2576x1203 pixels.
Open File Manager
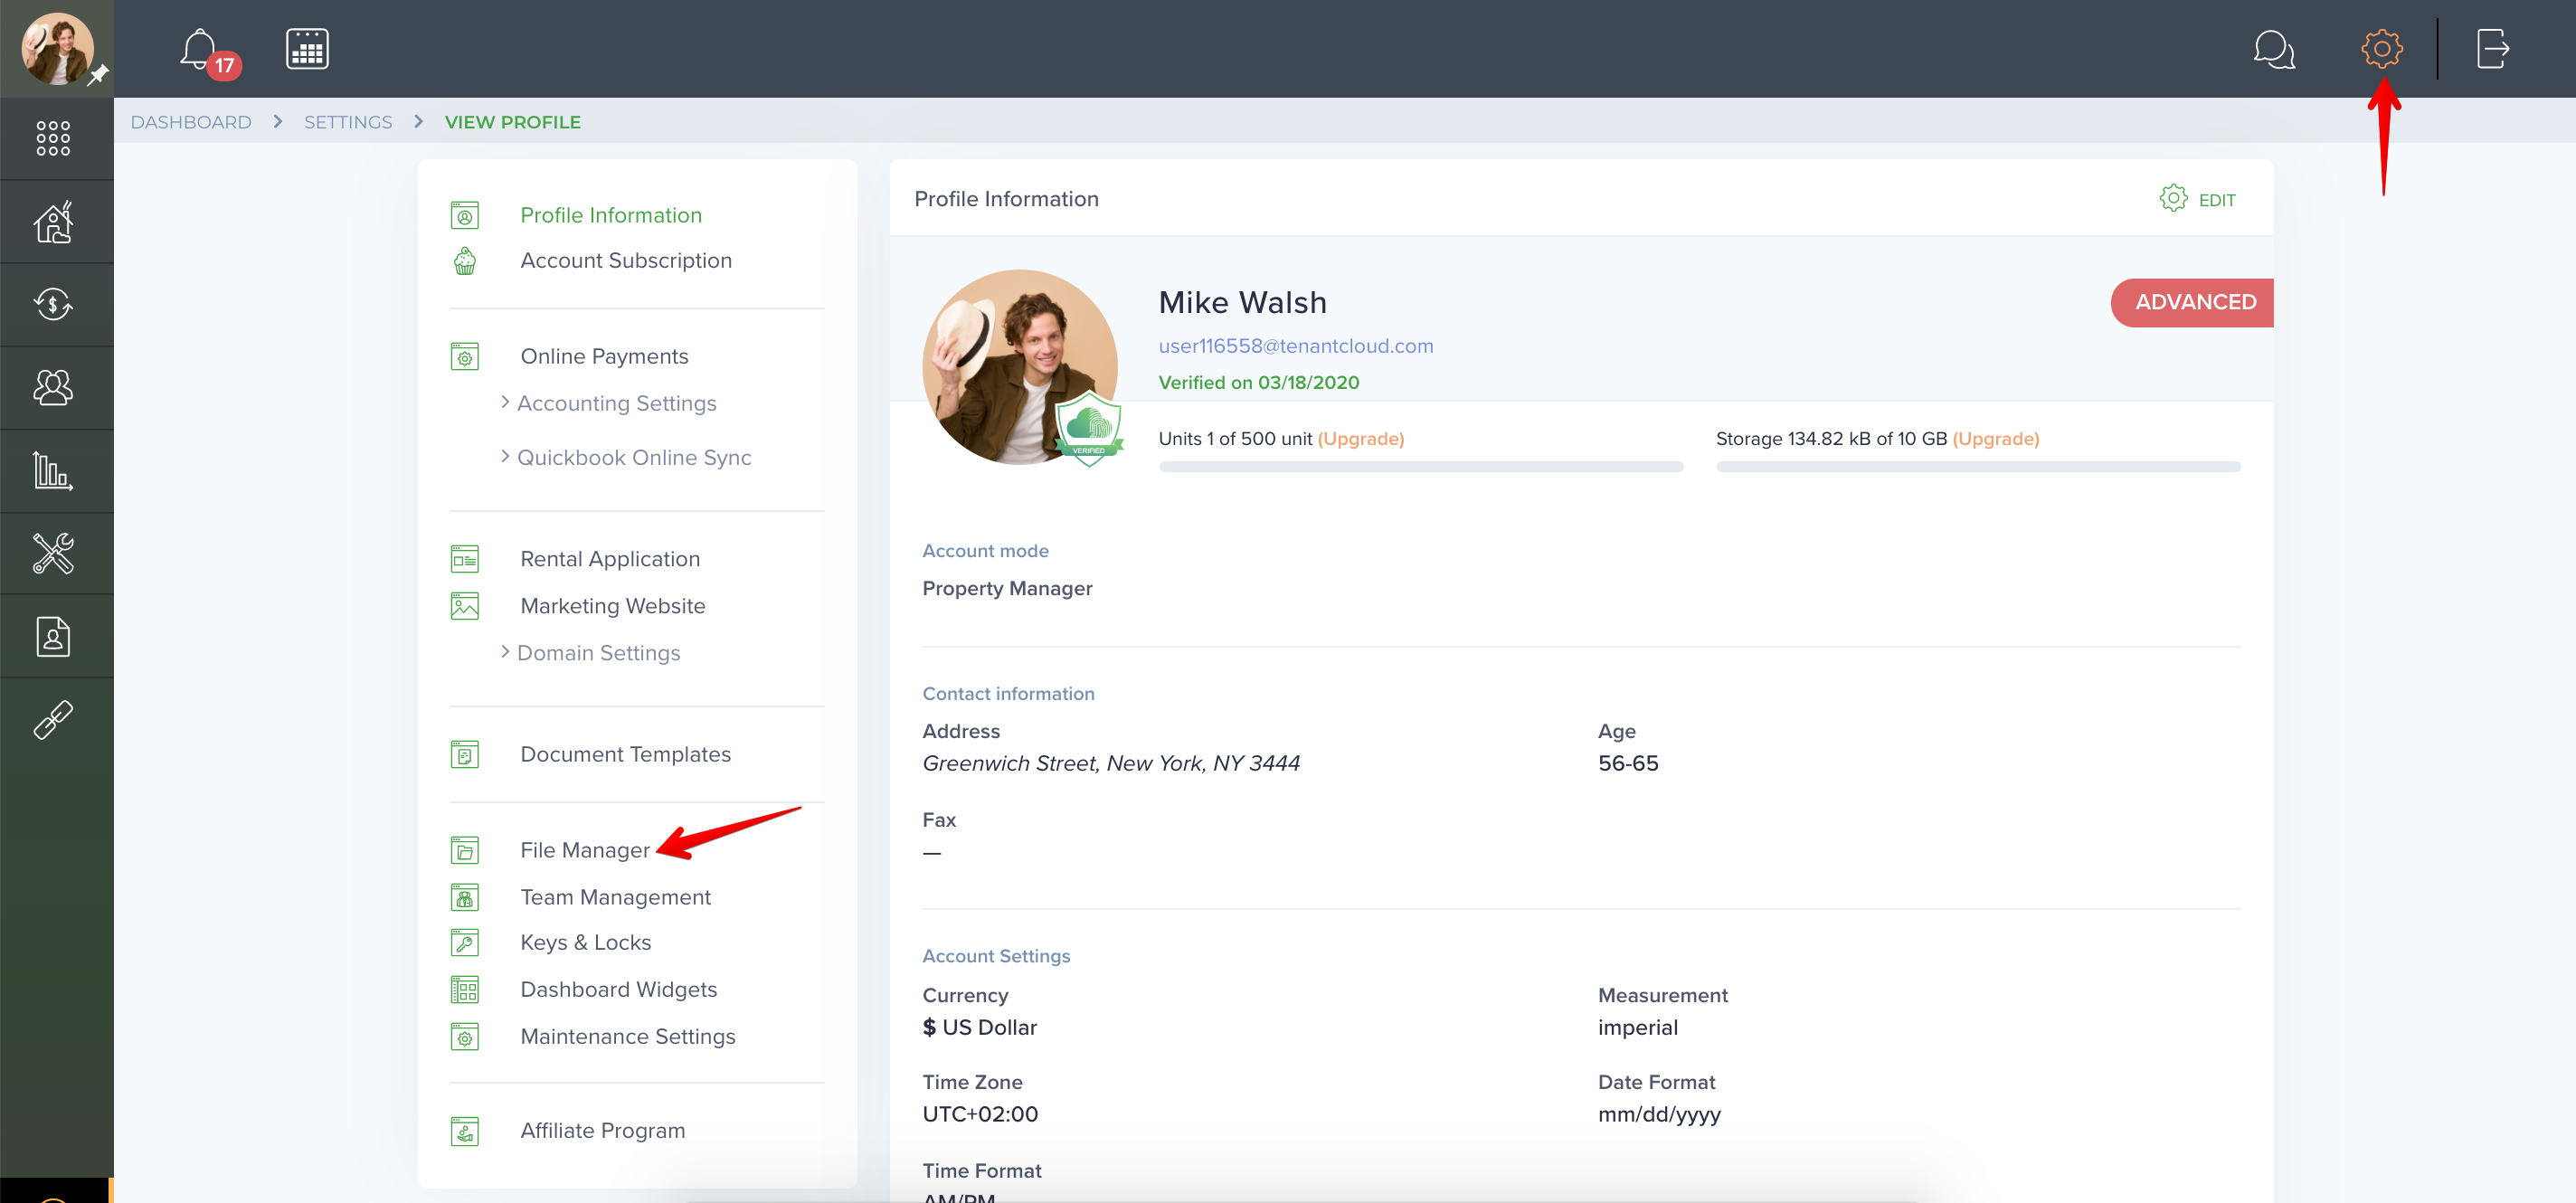coord(585,850)
